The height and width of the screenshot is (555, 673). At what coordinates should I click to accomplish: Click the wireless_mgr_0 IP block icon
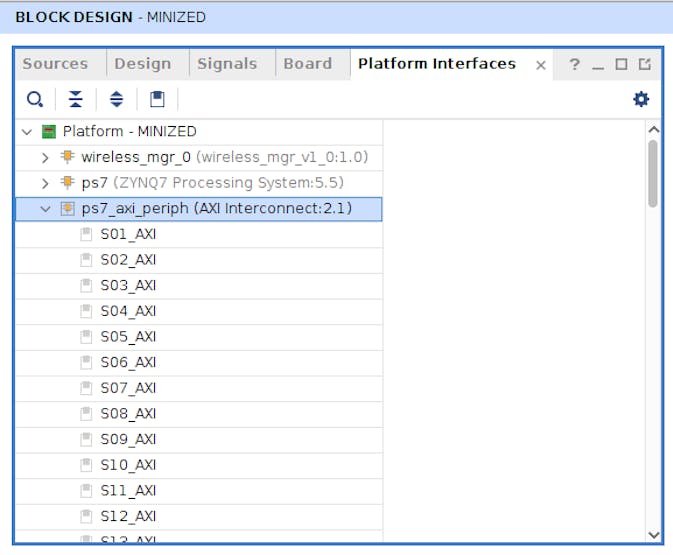(x=67, y=157)
